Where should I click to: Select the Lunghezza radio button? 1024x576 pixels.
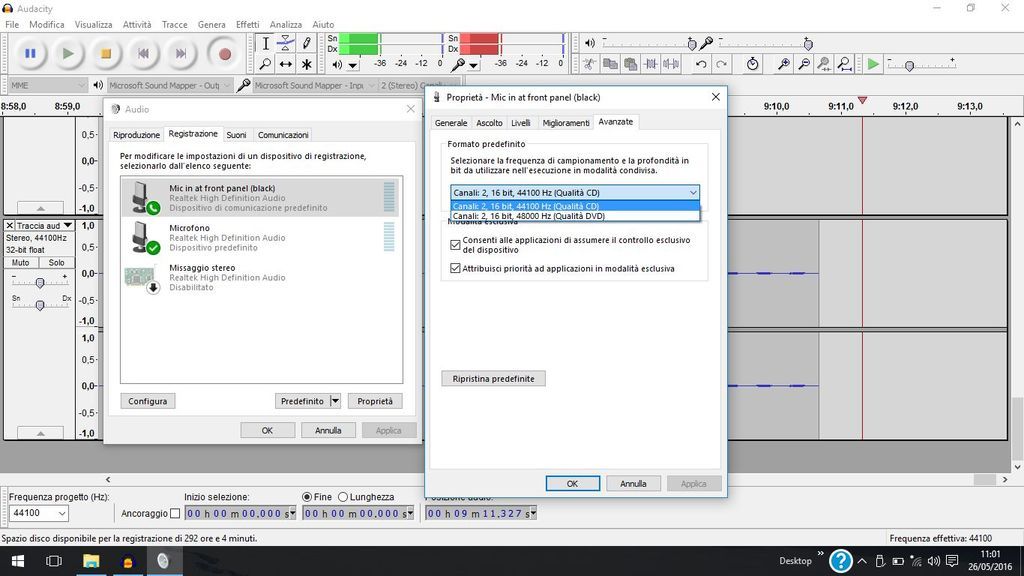(343, 497)
